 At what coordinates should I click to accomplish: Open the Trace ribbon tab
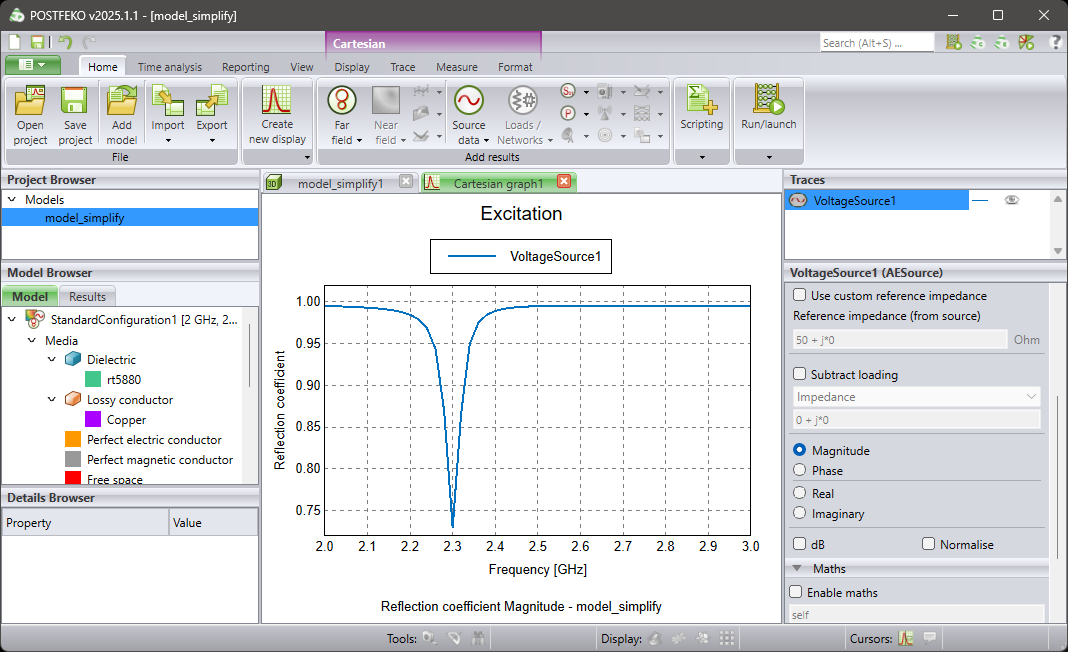coord(403,67)
